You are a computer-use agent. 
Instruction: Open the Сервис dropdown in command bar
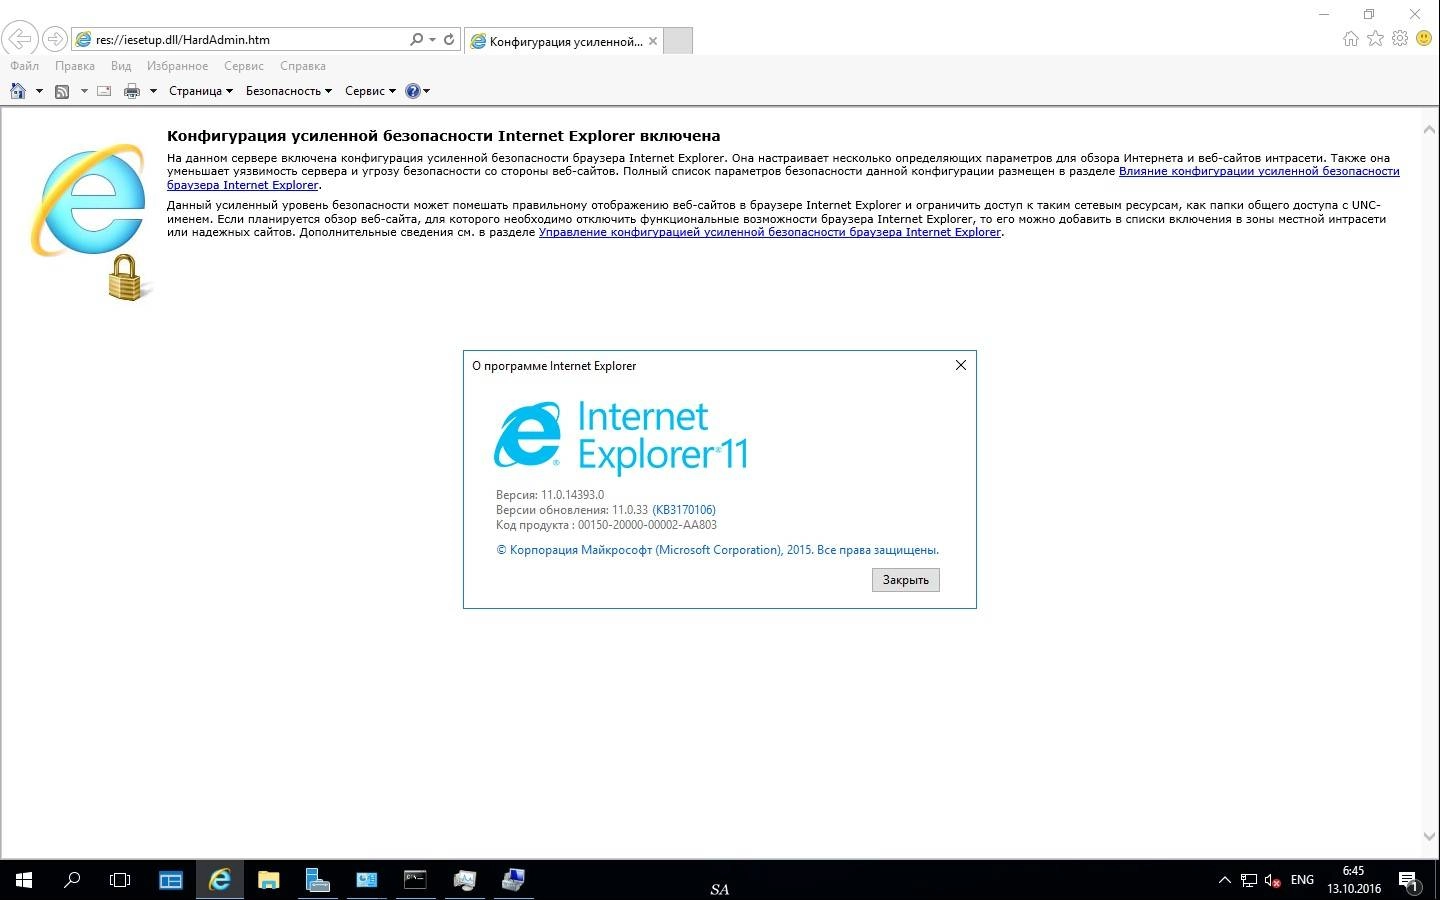[x=370, y=91]
